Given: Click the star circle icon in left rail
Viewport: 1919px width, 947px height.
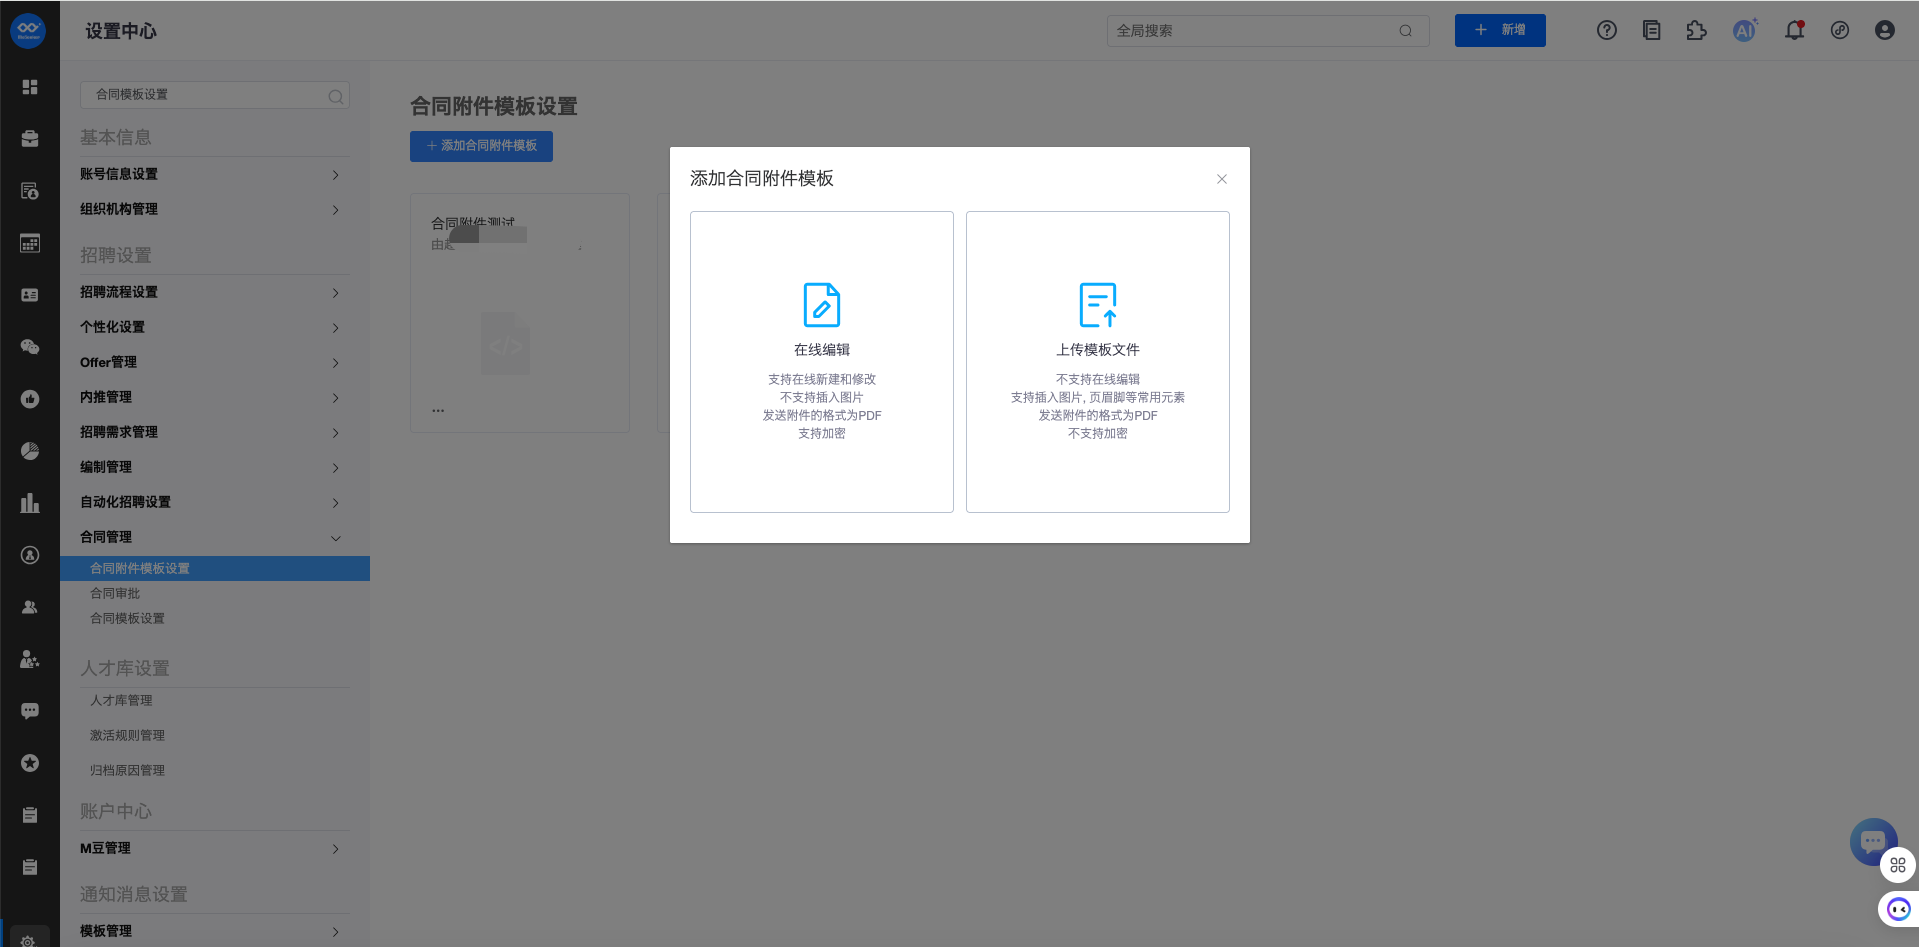Looking at the screenshot, I should click(30, 763).
